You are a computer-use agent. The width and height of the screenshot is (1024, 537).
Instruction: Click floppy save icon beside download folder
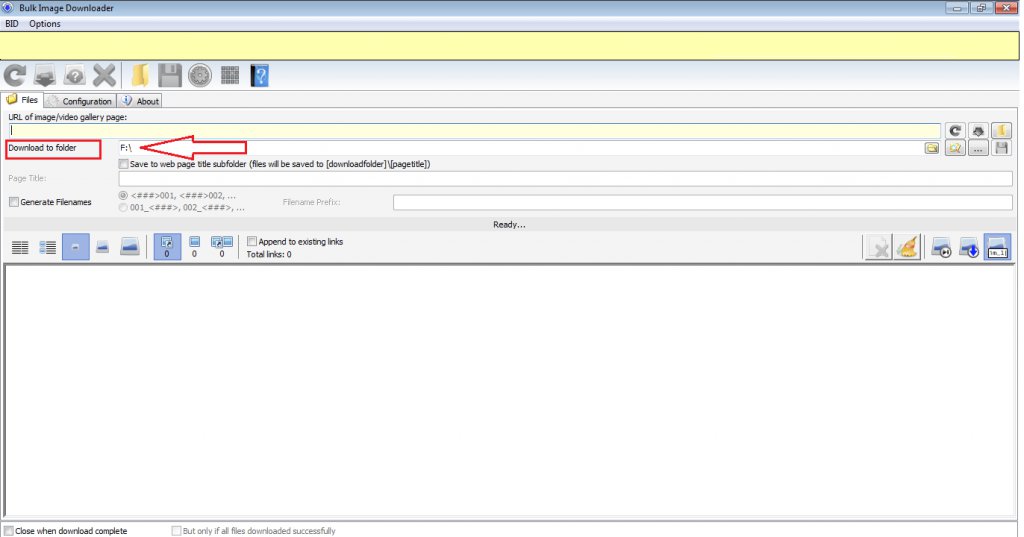tap(1001, 148)
